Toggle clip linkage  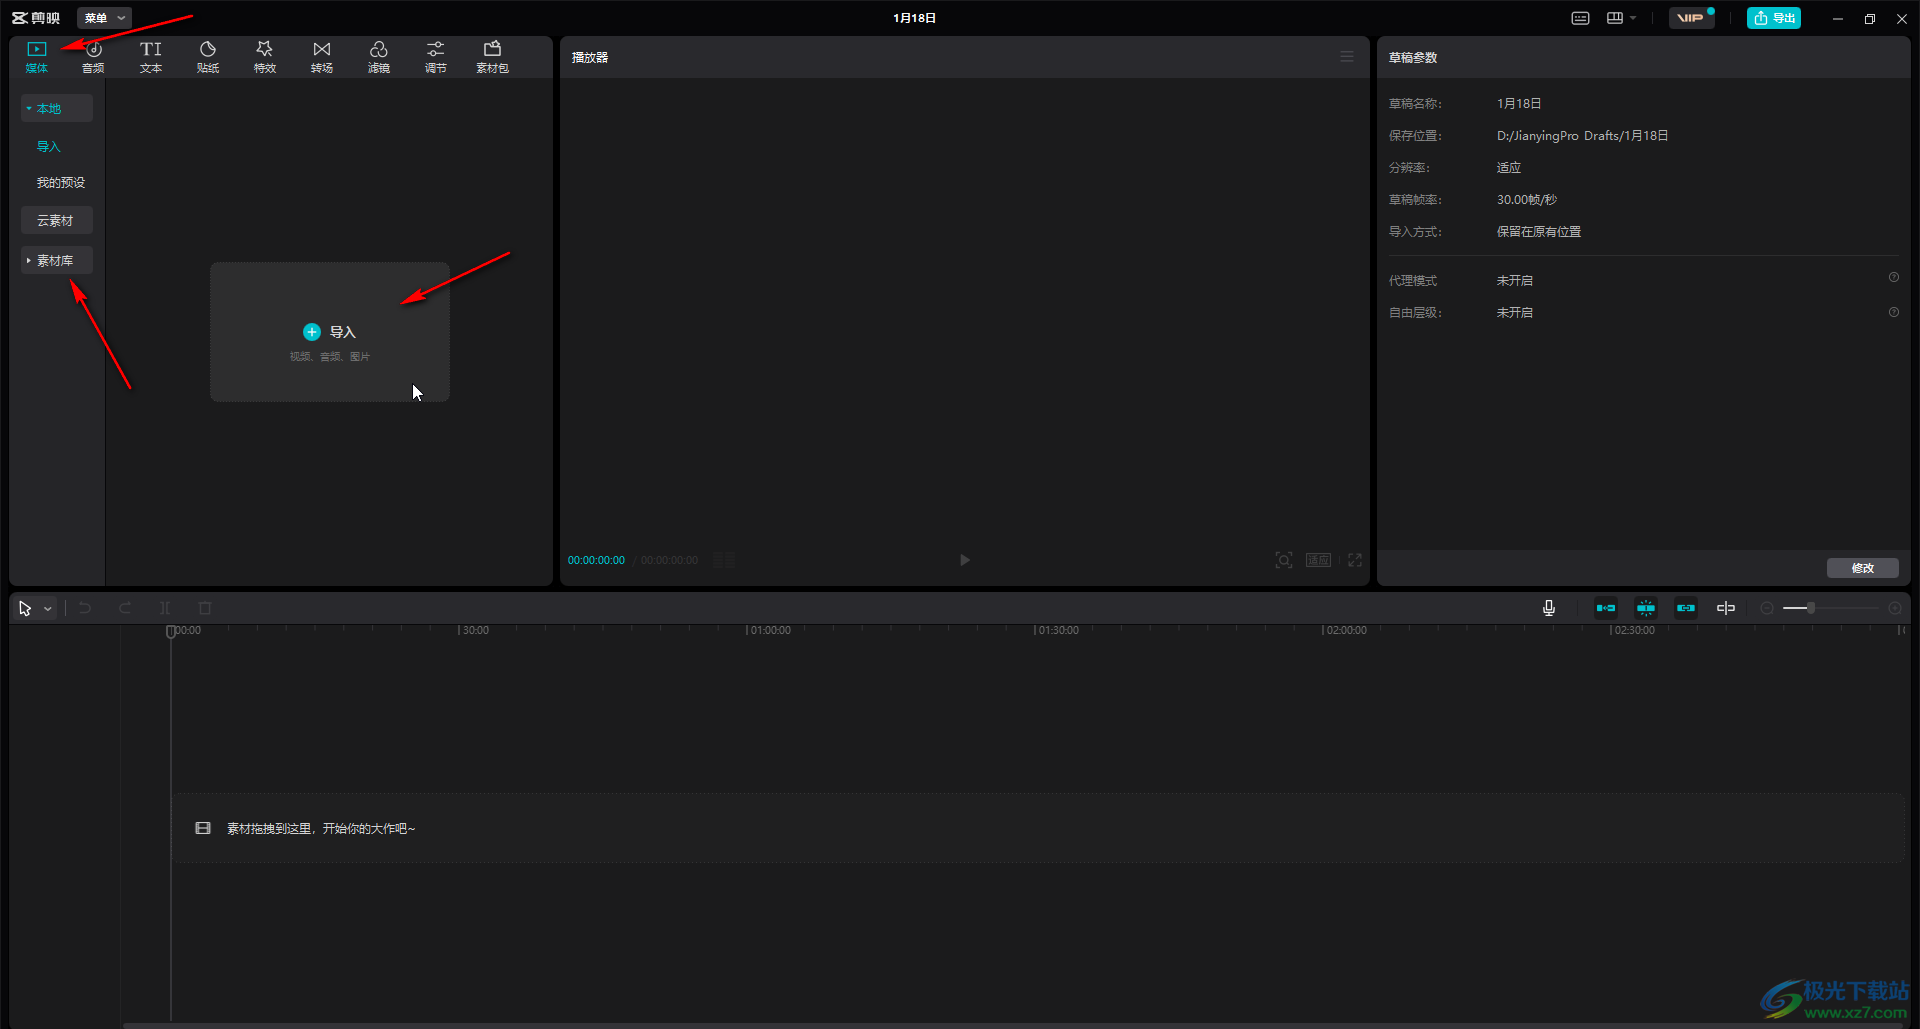[x=1686, y=608]
